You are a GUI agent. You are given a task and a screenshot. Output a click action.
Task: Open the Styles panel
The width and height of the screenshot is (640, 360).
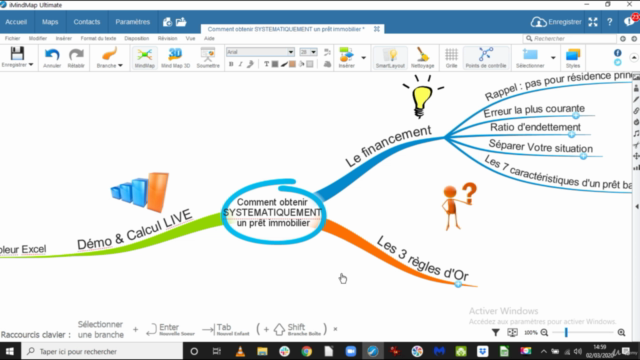(x=573, y=58)
